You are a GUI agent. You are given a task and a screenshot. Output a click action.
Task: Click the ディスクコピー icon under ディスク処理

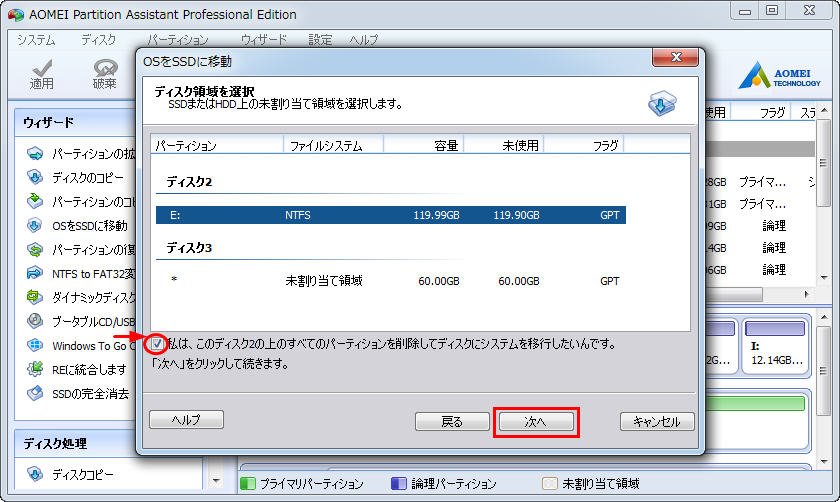point(35,474)
